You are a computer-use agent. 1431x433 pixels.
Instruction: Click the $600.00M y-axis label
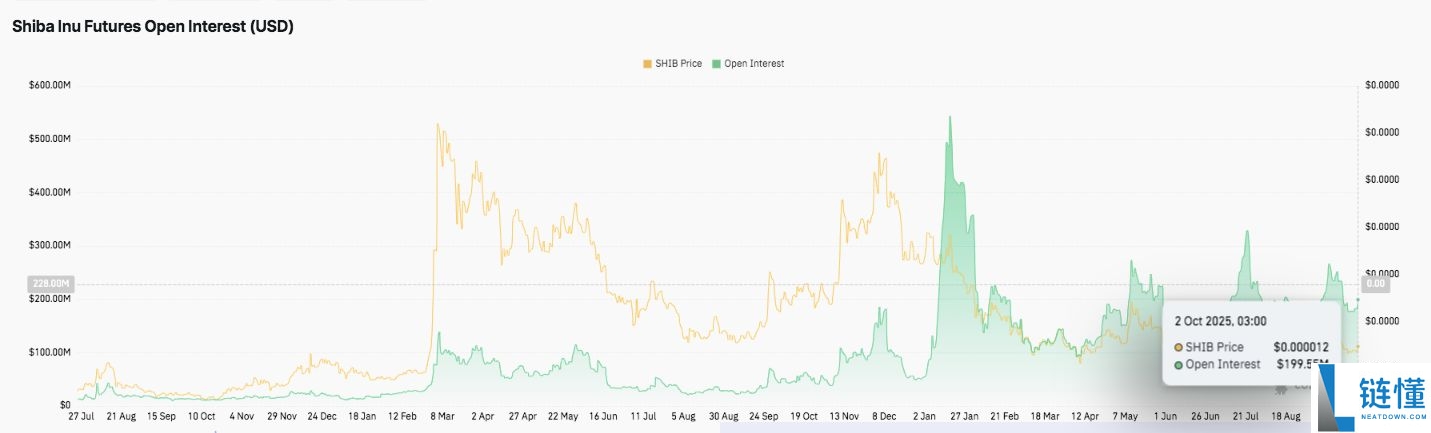[x=50, y=85]
